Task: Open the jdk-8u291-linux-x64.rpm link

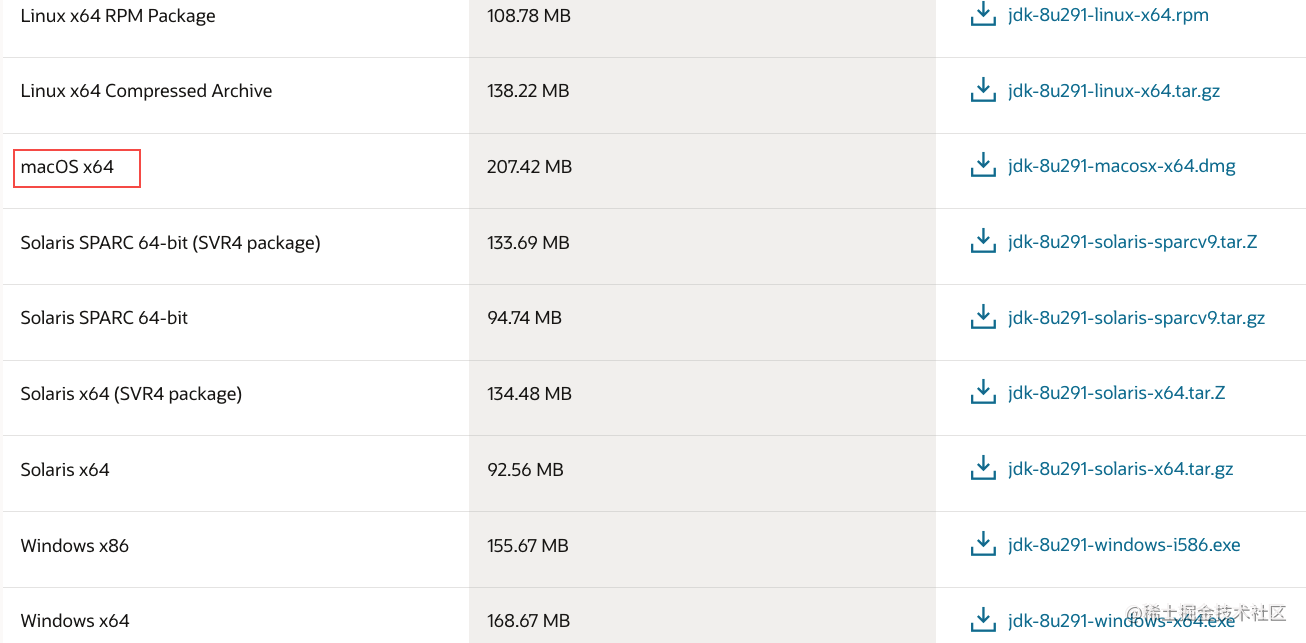Action: pos(1108,15)
